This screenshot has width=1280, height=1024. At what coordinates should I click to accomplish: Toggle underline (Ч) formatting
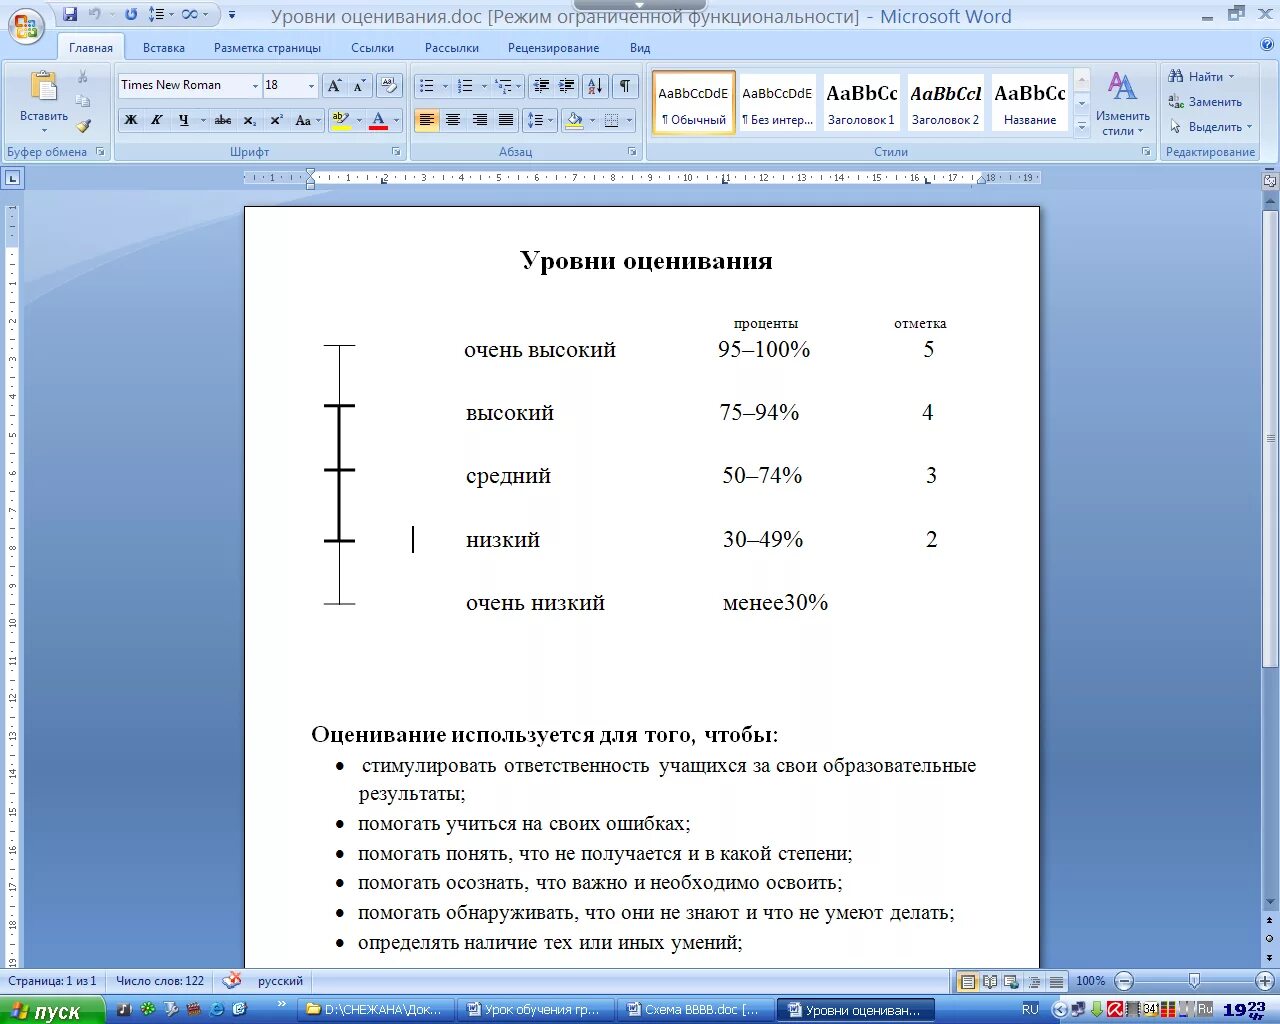pos(183,120)
